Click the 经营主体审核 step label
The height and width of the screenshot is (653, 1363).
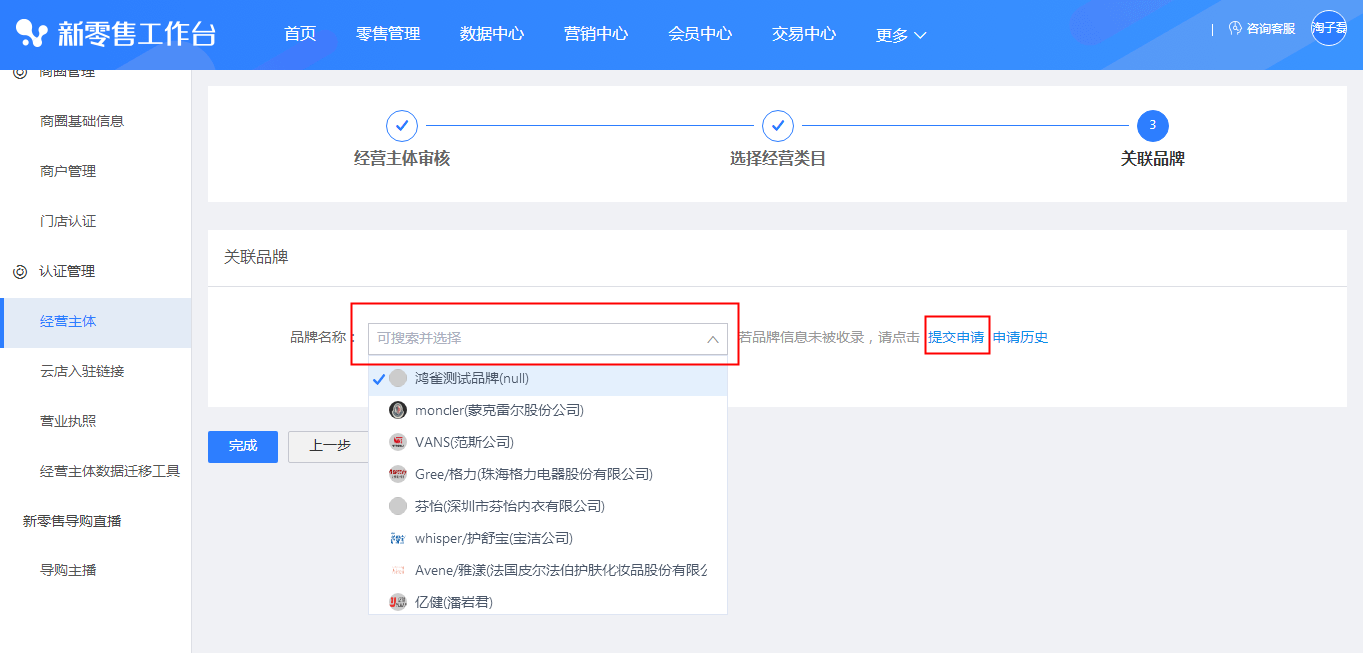402,159
